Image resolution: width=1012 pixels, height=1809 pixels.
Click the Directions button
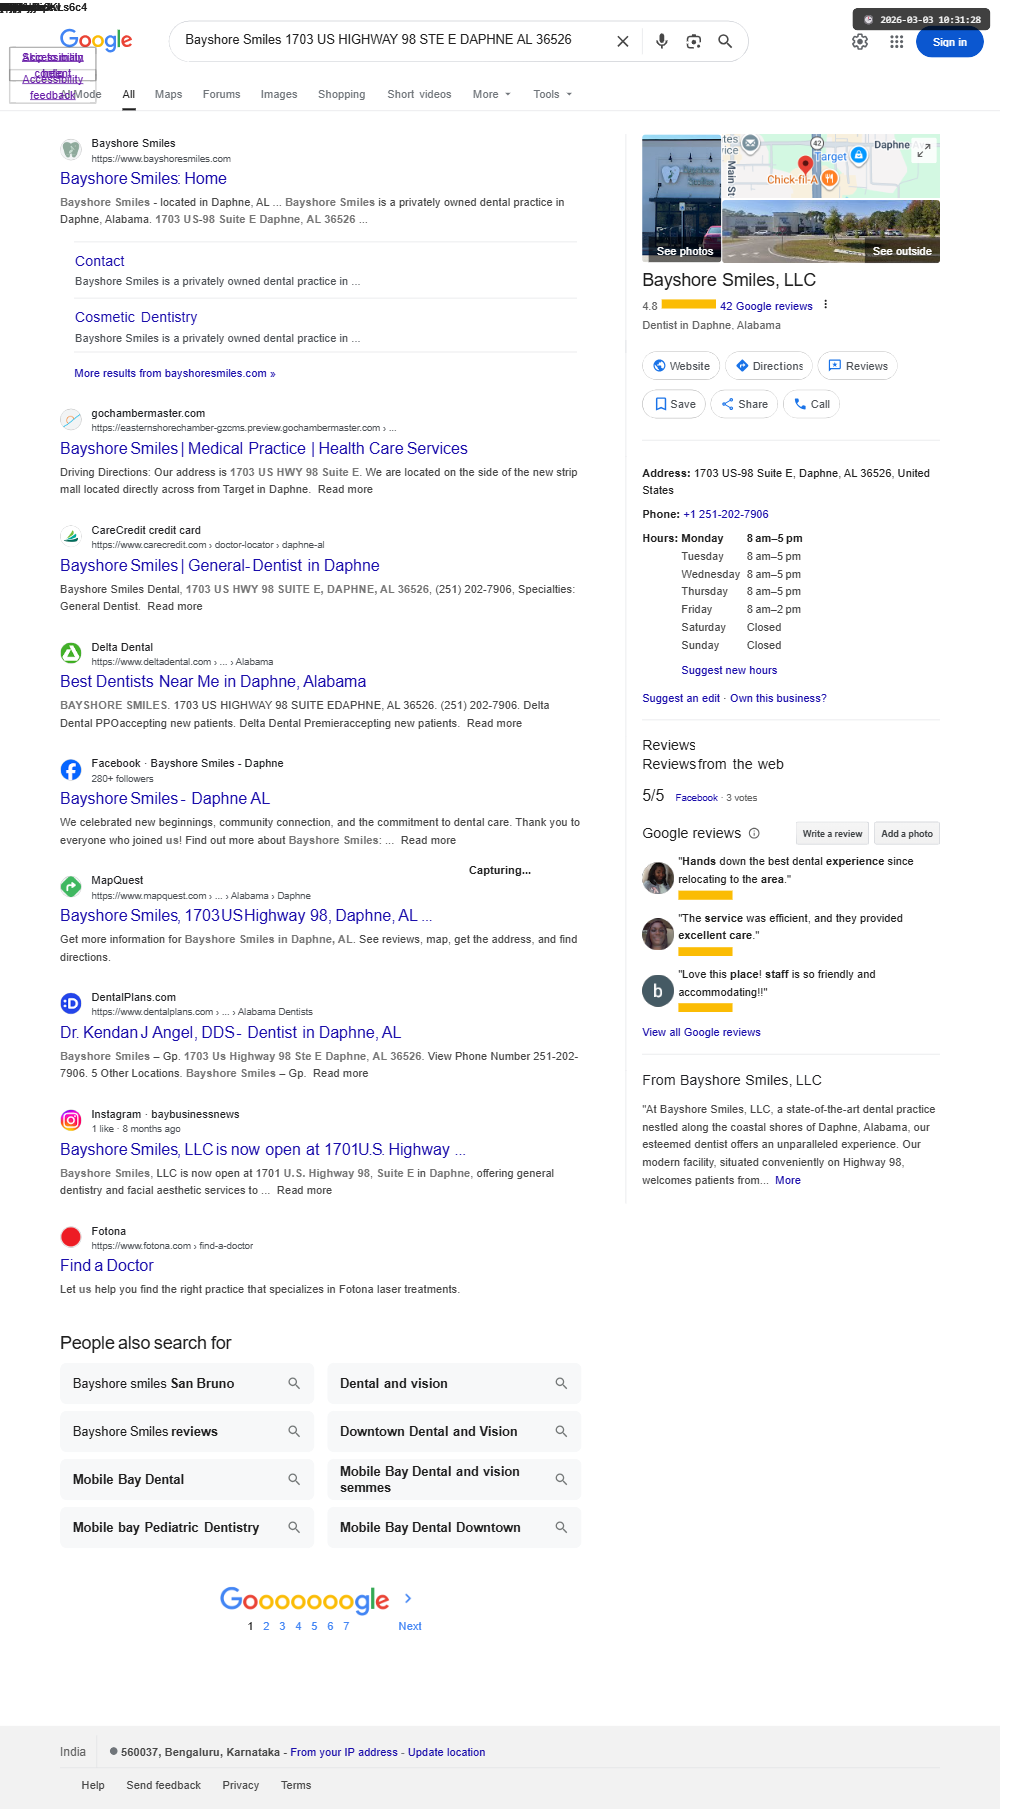[x=769, y=366]
